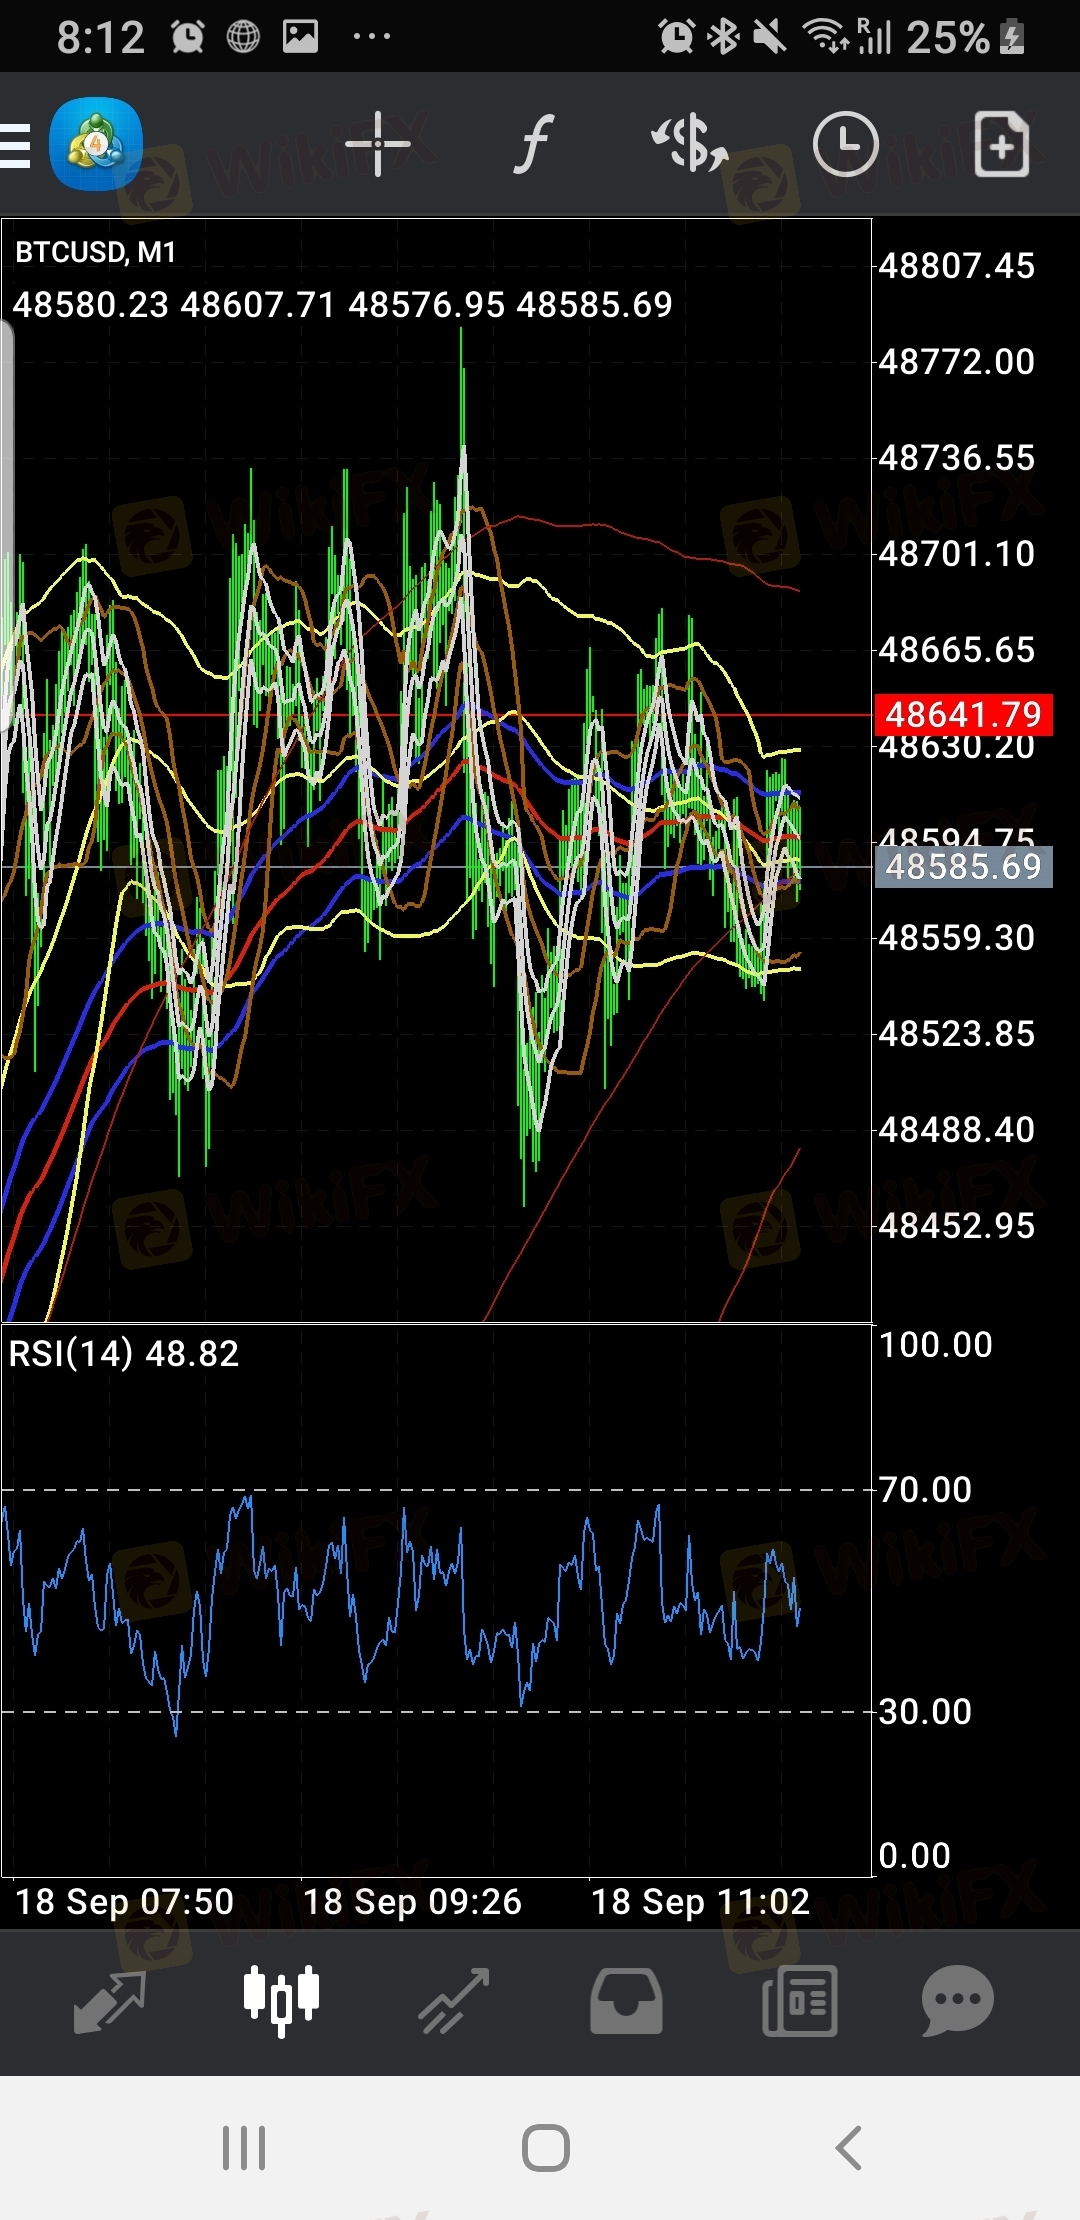1080x2220 pixels.
Task: Activate the crosshair tool
Action: tap(377, 144)
